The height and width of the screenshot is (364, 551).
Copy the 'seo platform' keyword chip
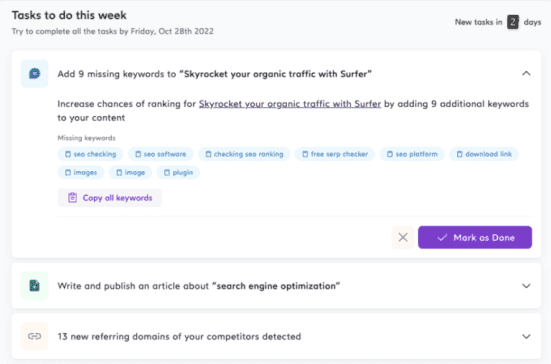412,154
